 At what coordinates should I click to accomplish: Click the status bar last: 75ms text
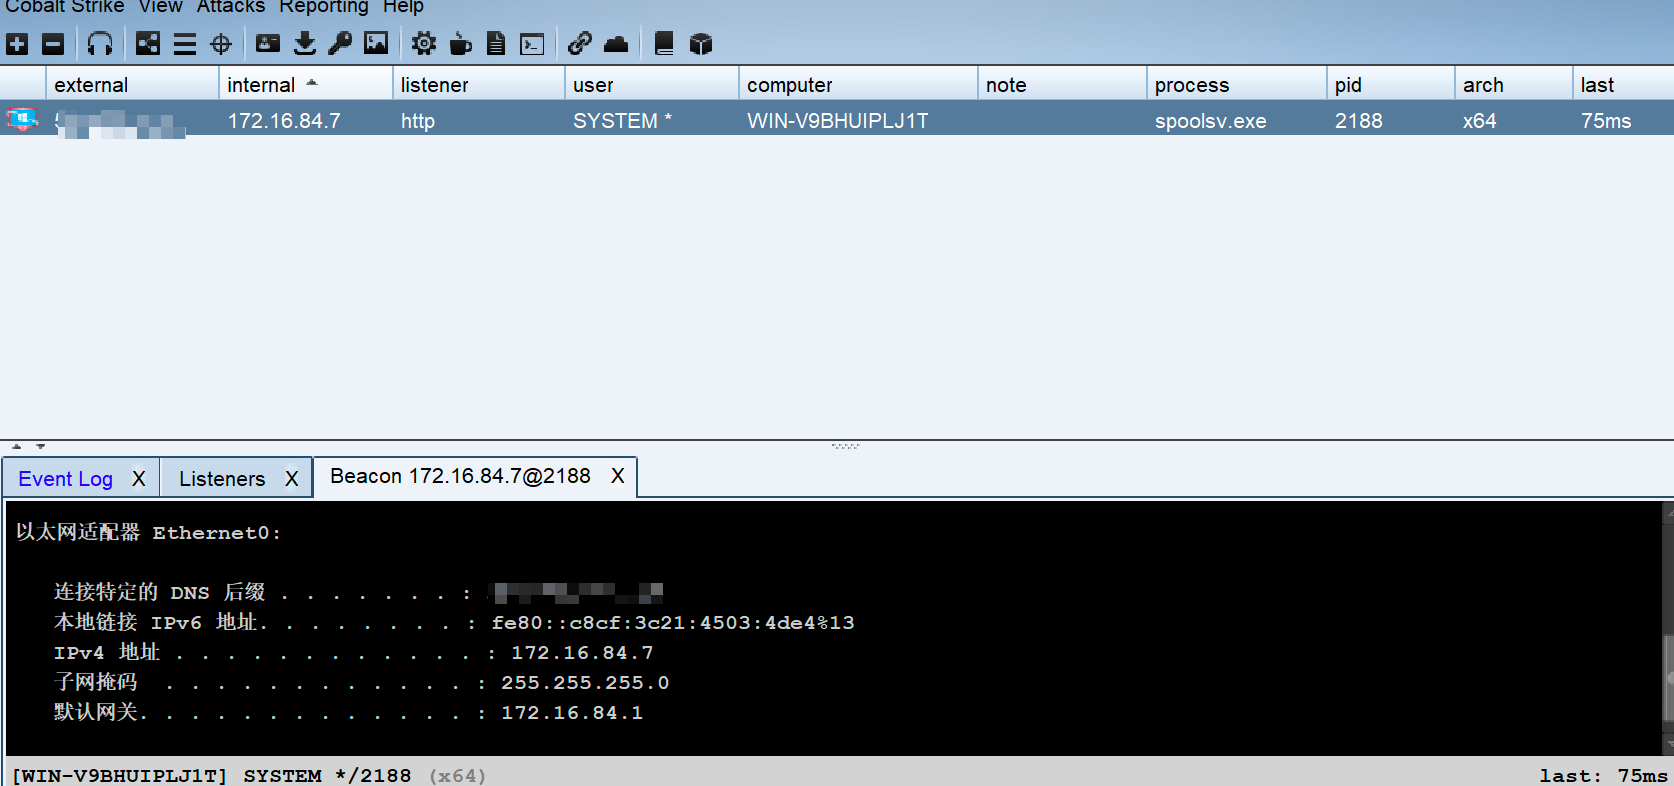point(1603,775)
